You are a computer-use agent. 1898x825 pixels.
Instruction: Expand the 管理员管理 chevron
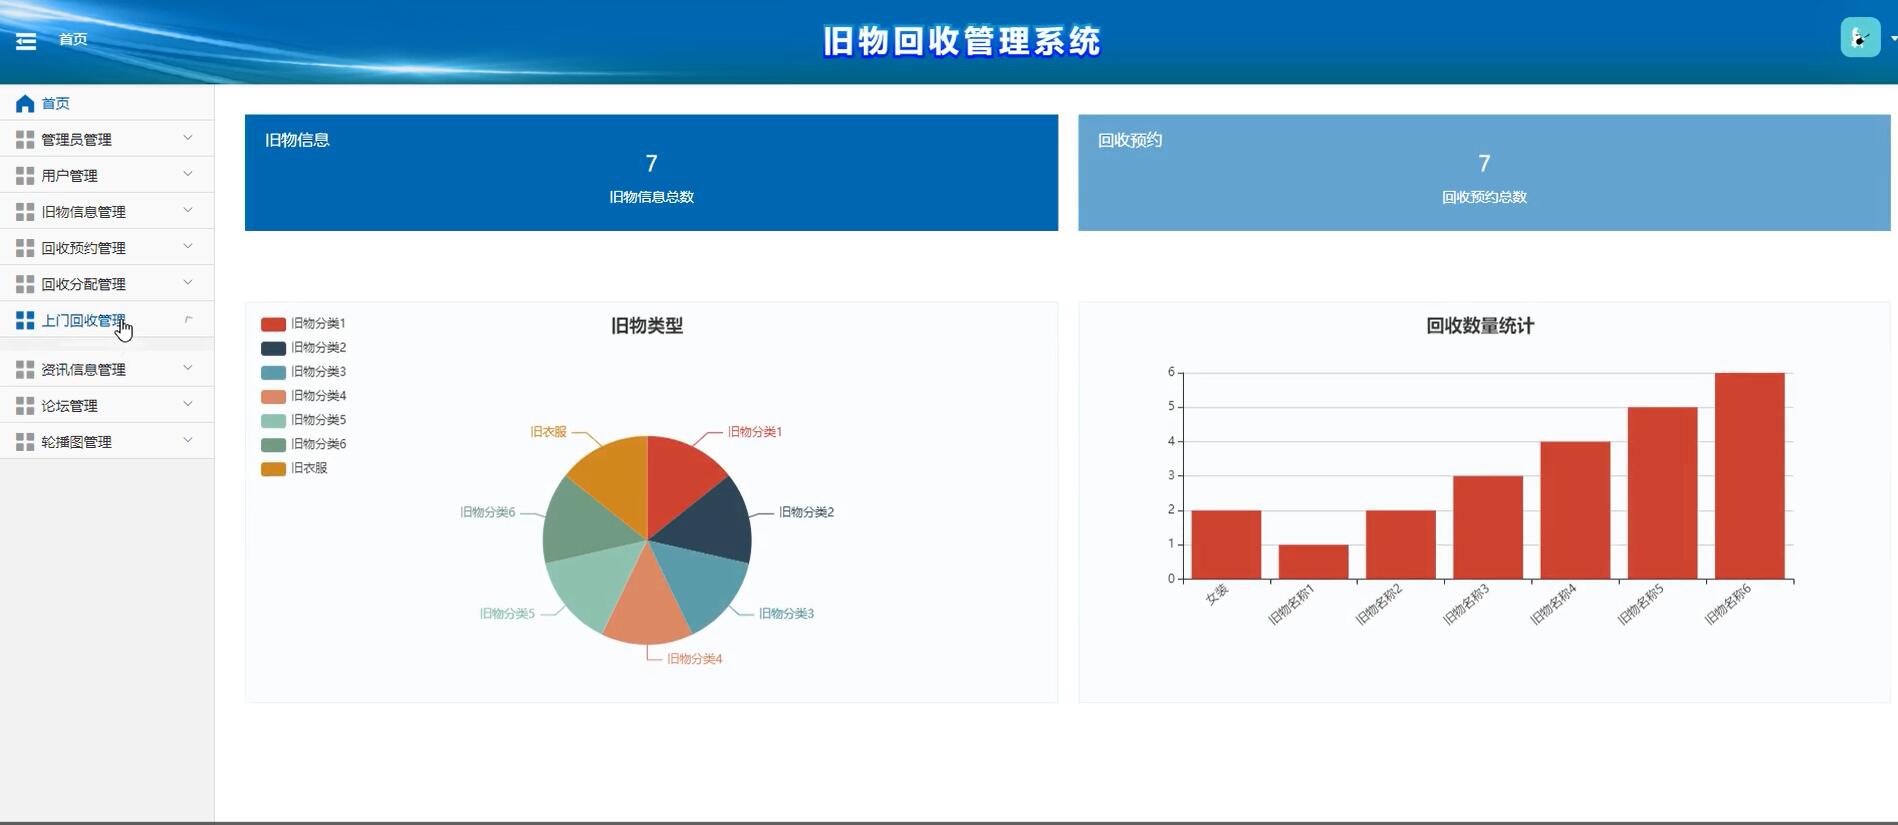point(187,138)
